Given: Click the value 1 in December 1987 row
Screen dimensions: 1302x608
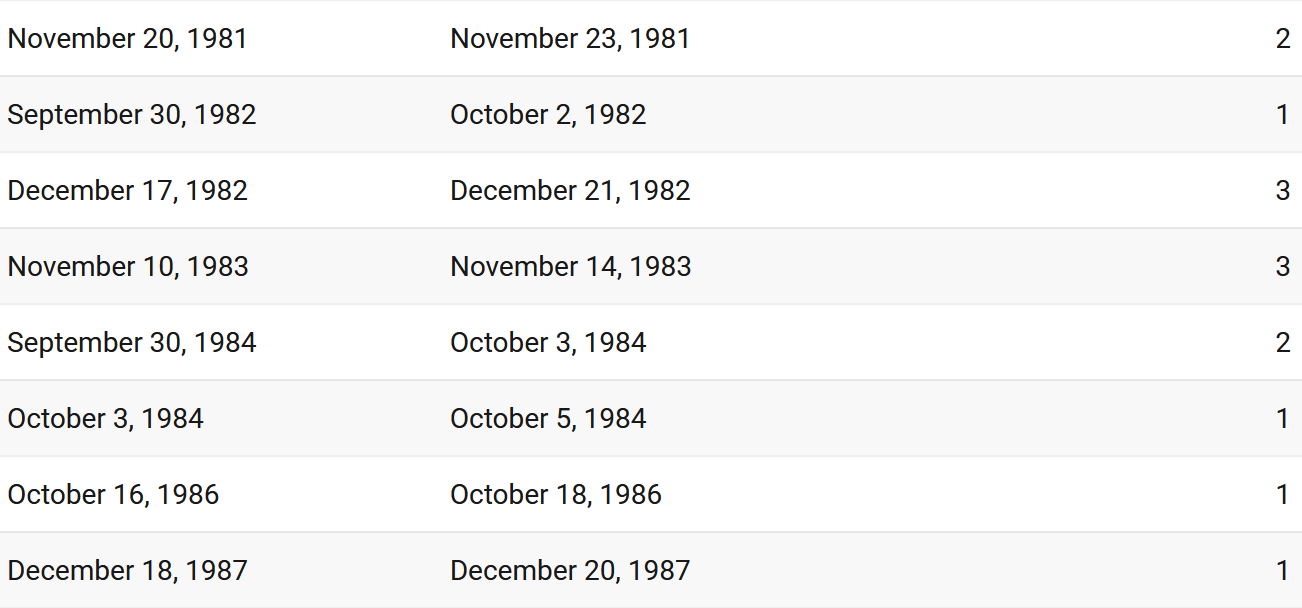Looking at the screenshot, I should point(1283,571).
